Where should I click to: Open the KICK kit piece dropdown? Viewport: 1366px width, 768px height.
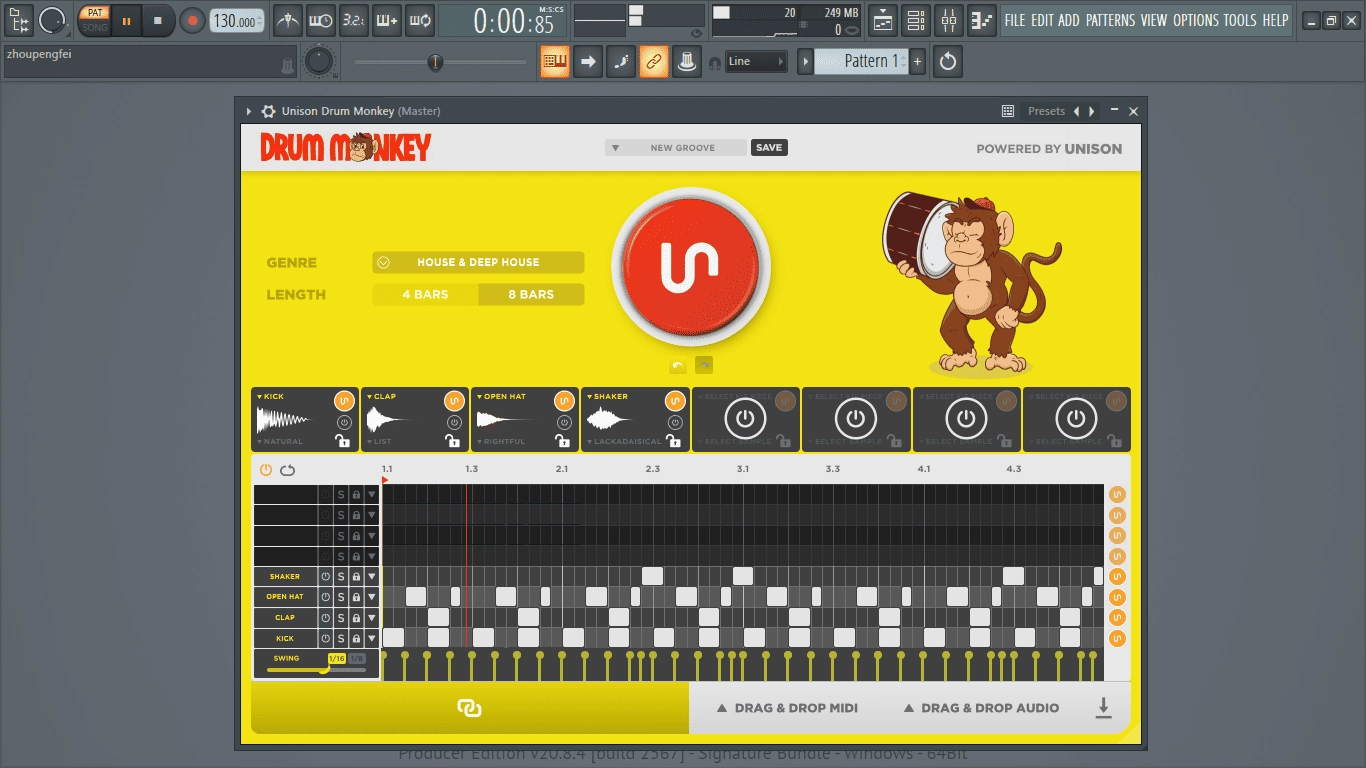click(x=271, y=397)
